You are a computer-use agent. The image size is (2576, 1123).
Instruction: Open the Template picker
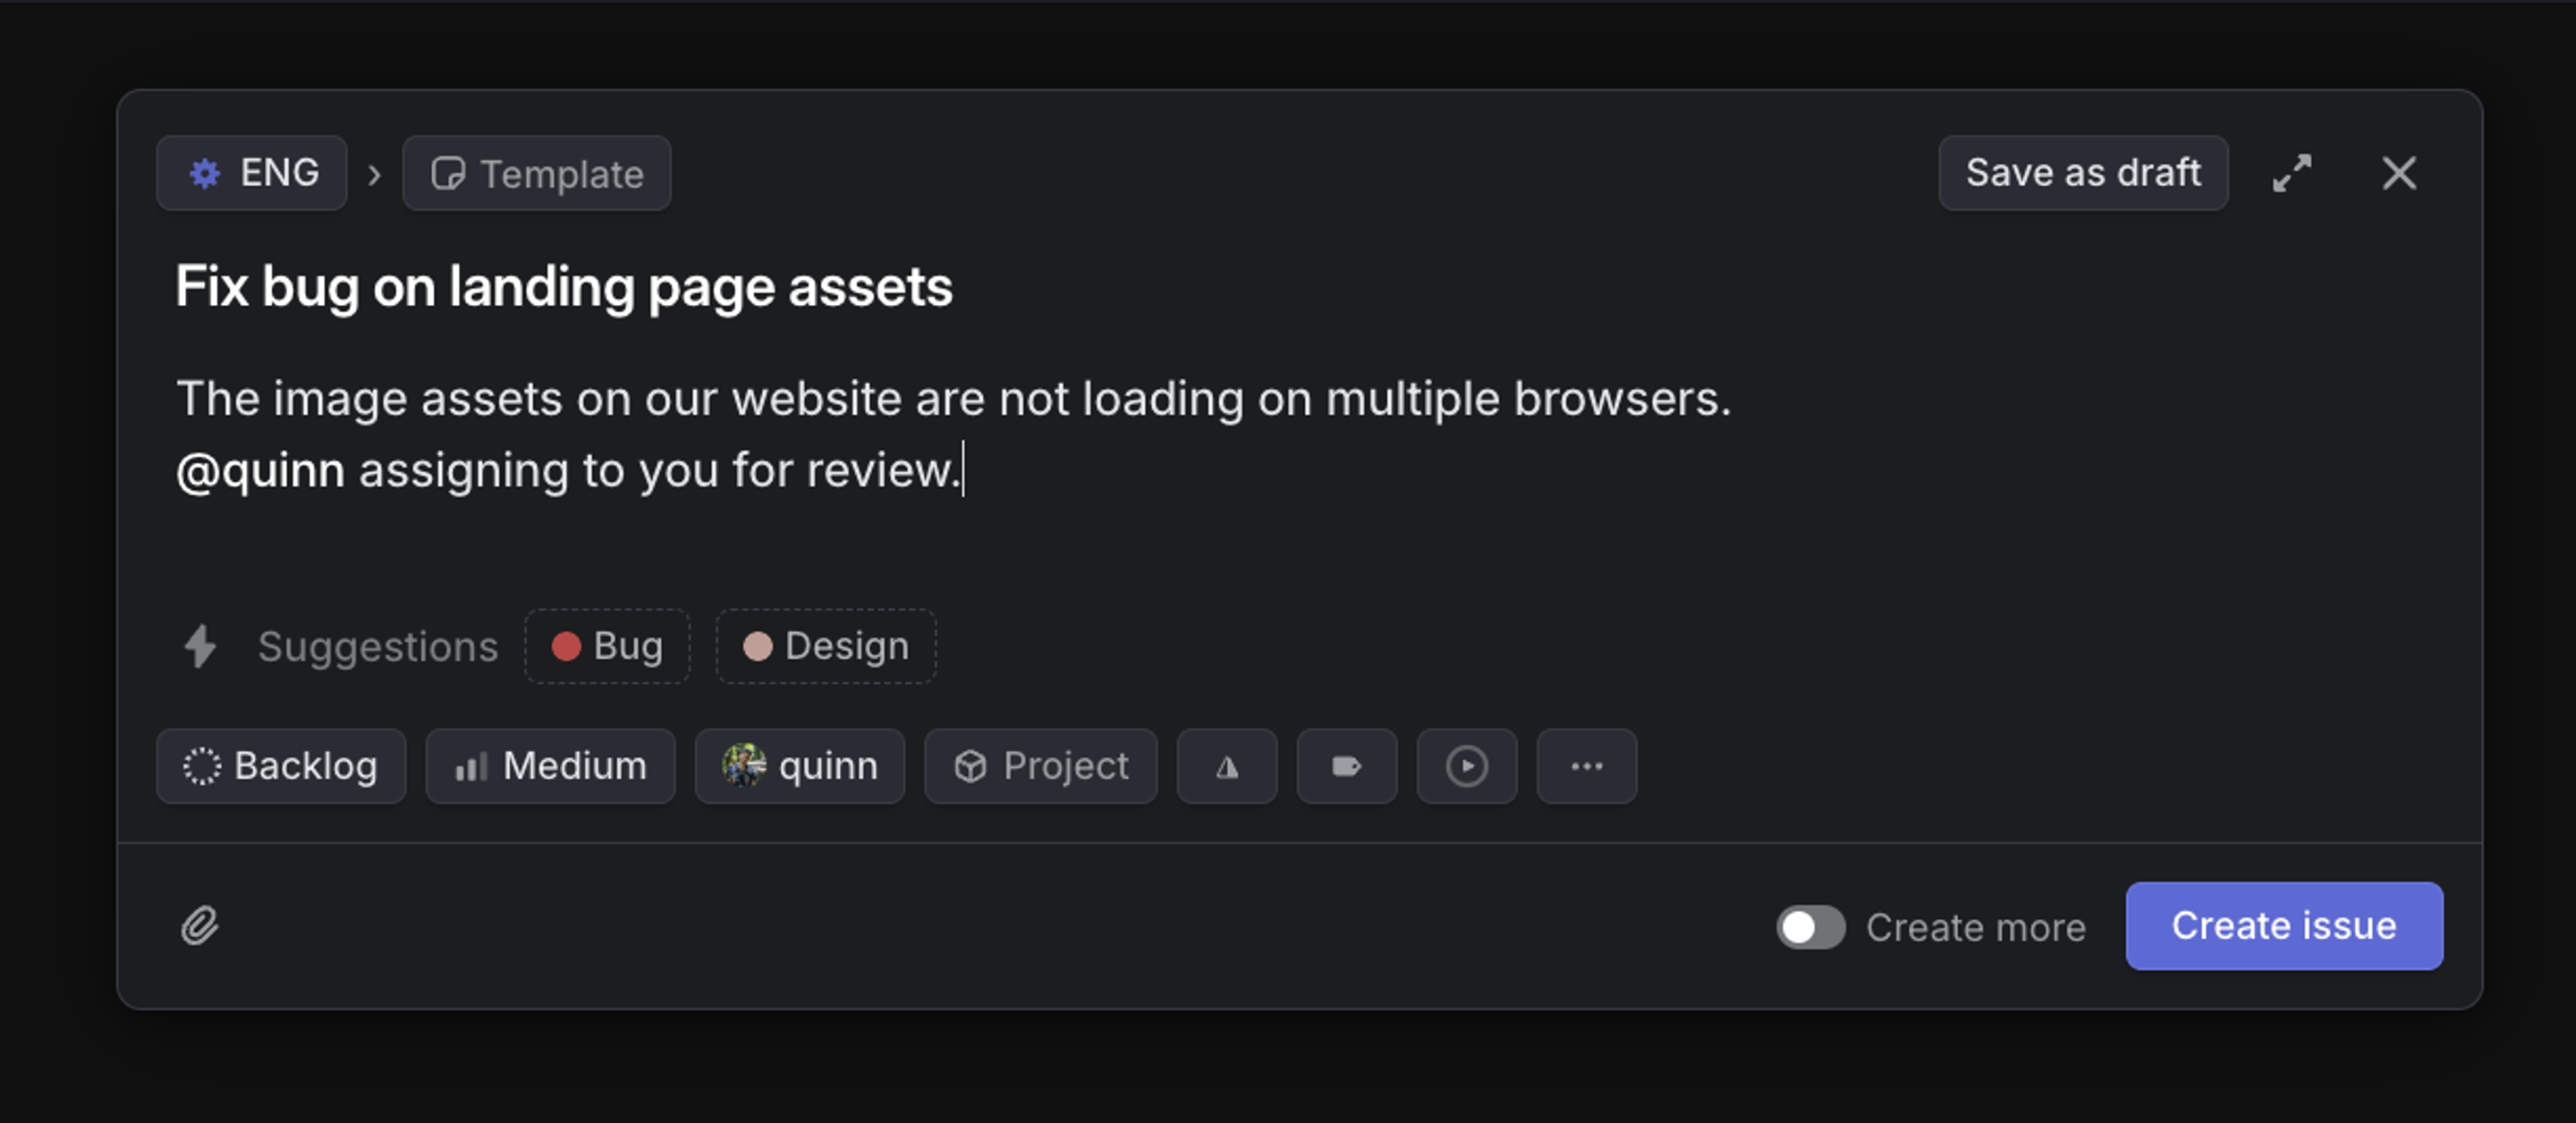point(537,173)
